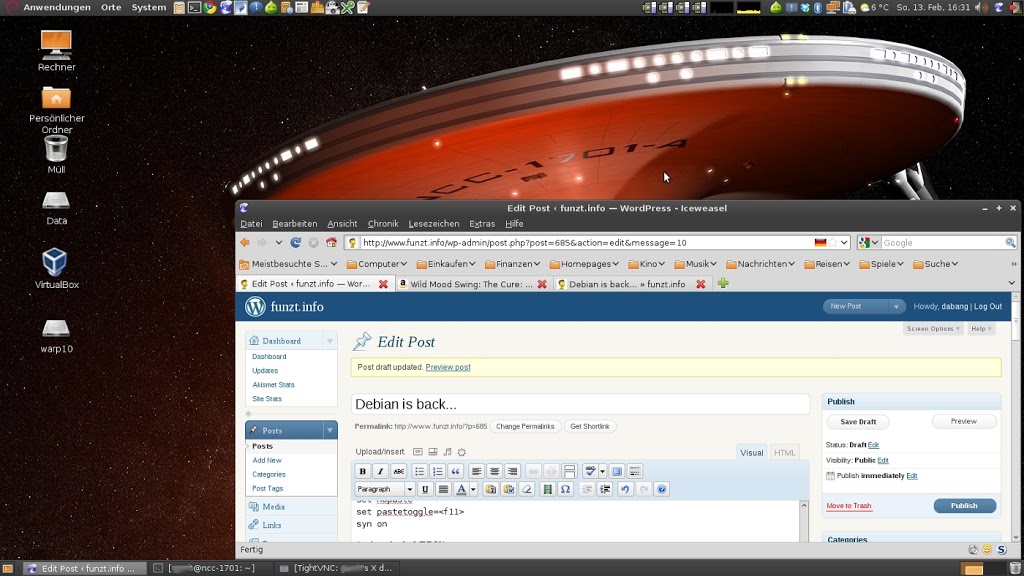Undo the last edit in the editor

coord(625,489)
